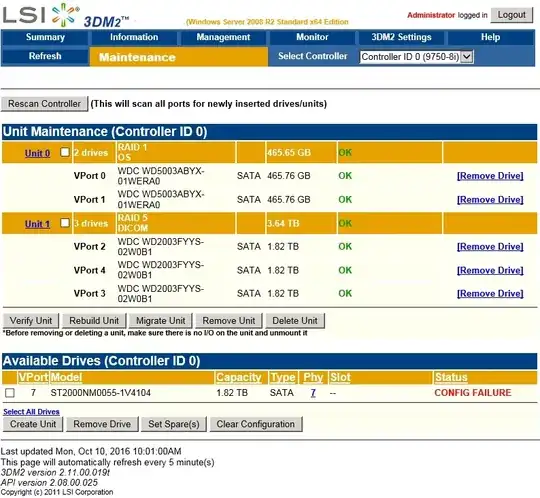Remove the drive on VPort 4

pyautogui.click(x=490, y=270)
